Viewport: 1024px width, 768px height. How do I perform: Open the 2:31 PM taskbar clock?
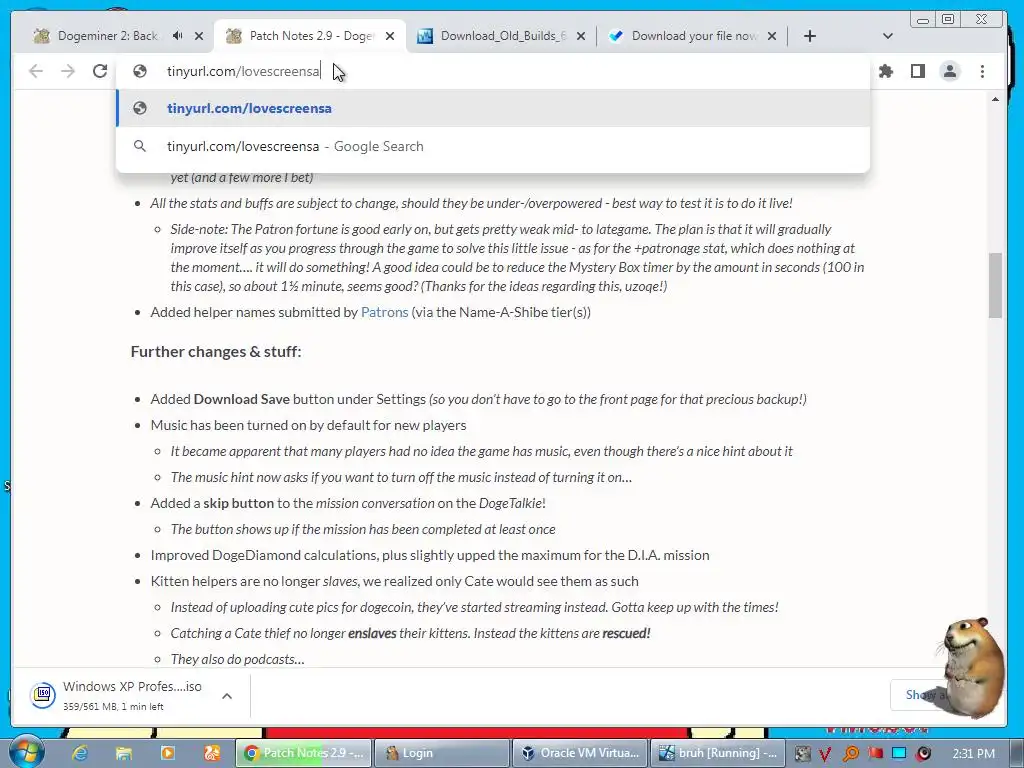pyautogui.click(x=973, y=754)
